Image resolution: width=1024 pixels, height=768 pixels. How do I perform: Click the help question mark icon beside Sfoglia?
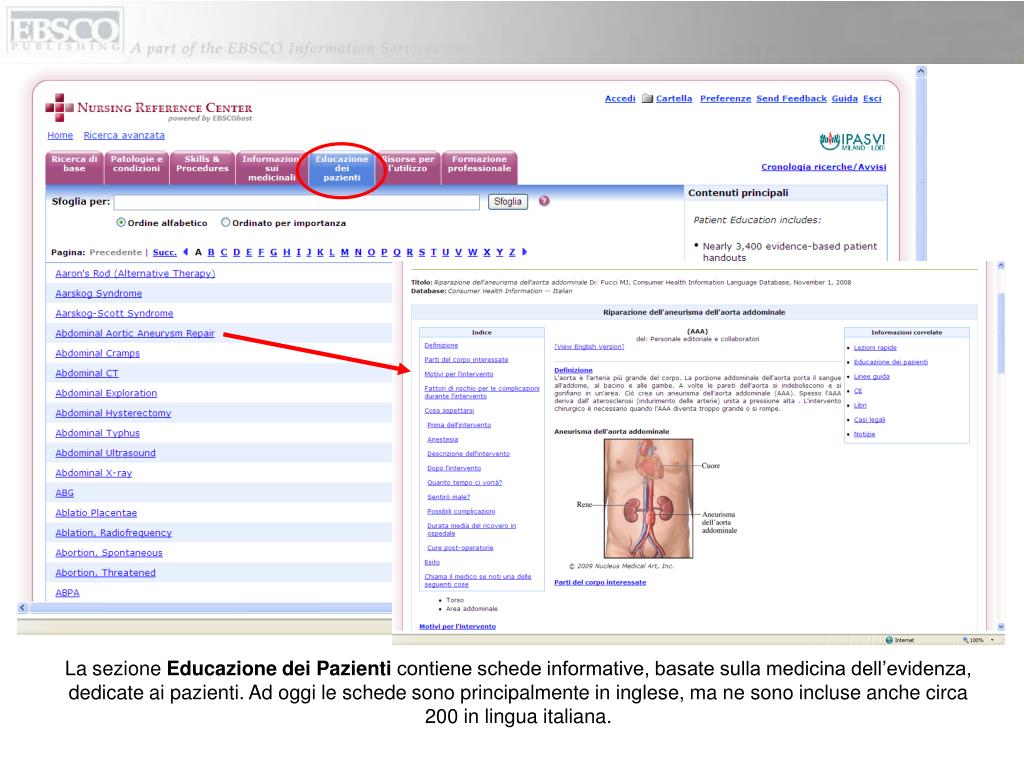[544, 201]
